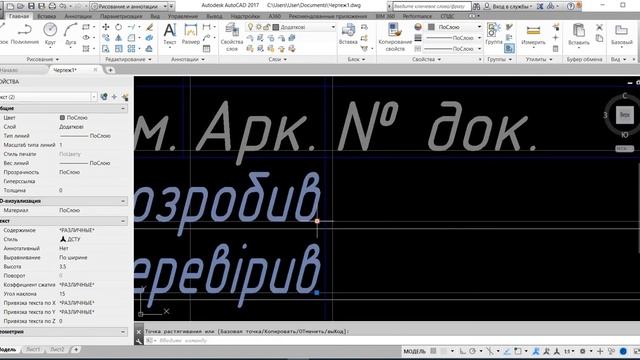Select the Polyline (Полилиния) tool
640x360 pixels.
[x=24, y=33]
